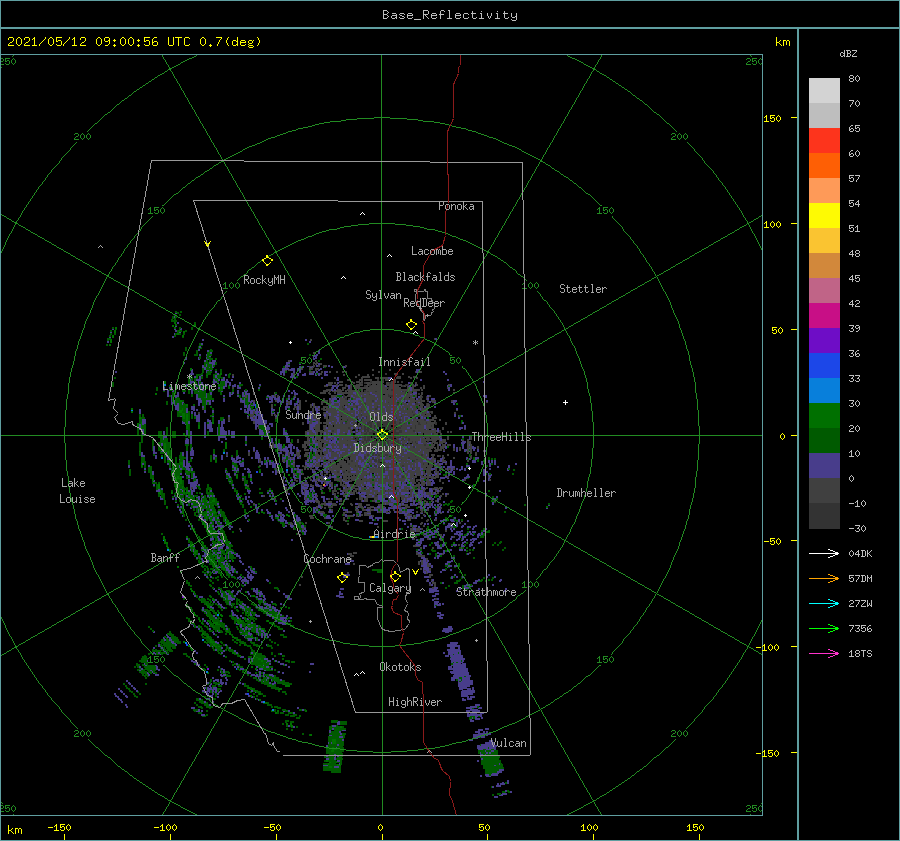Click the magenta 39 dBZ color swatch
The image size is (900, 841).
click(824, 316)
